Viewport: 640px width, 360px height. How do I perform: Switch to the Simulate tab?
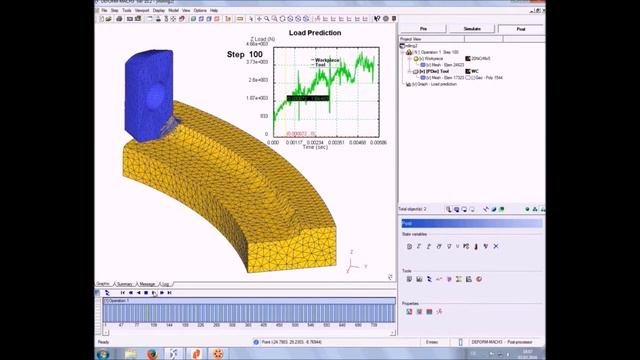pos(472,29)
